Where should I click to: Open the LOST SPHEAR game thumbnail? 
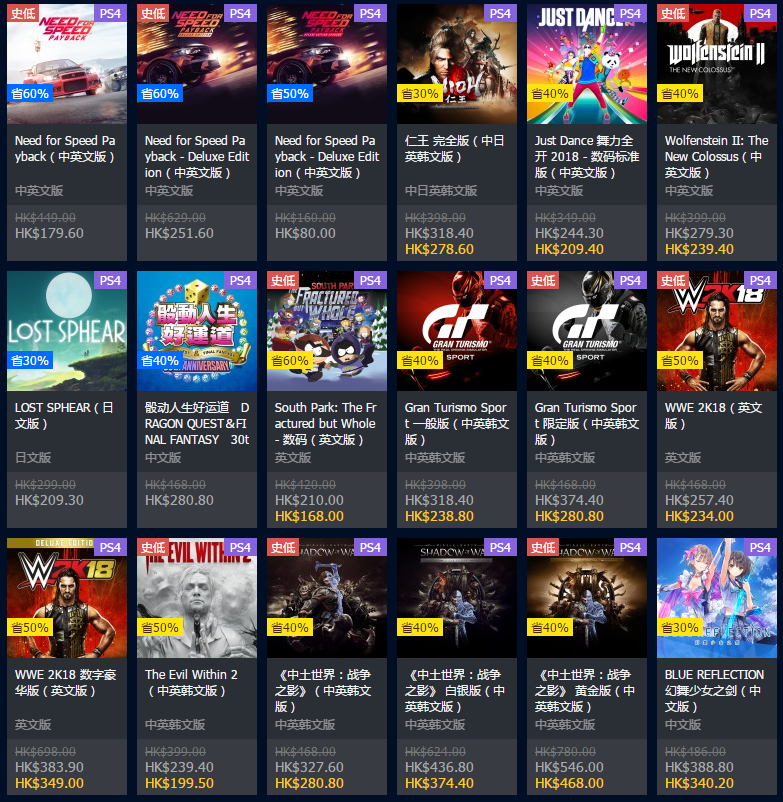click(67, 331)
